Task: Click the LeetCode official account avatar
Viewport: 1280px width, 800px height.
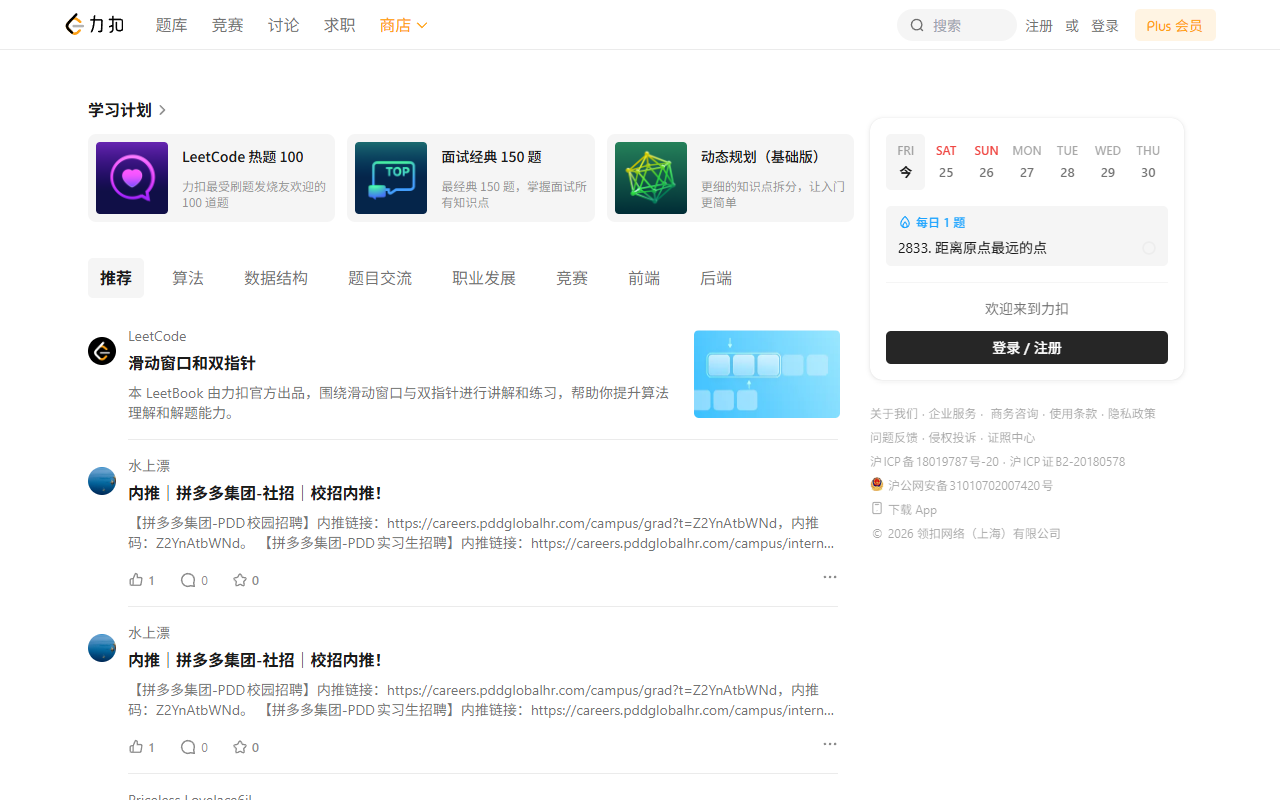Action: [101, 351]
